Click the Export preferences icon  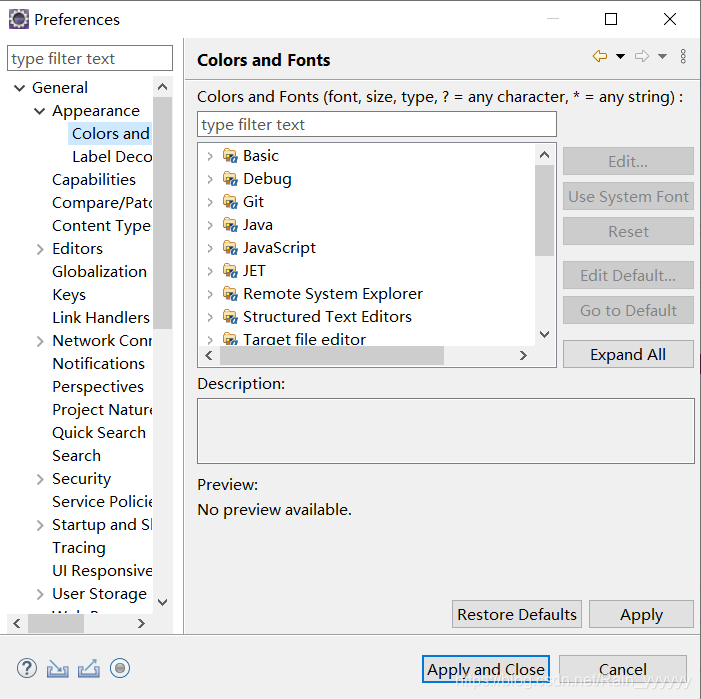[89, 669]
